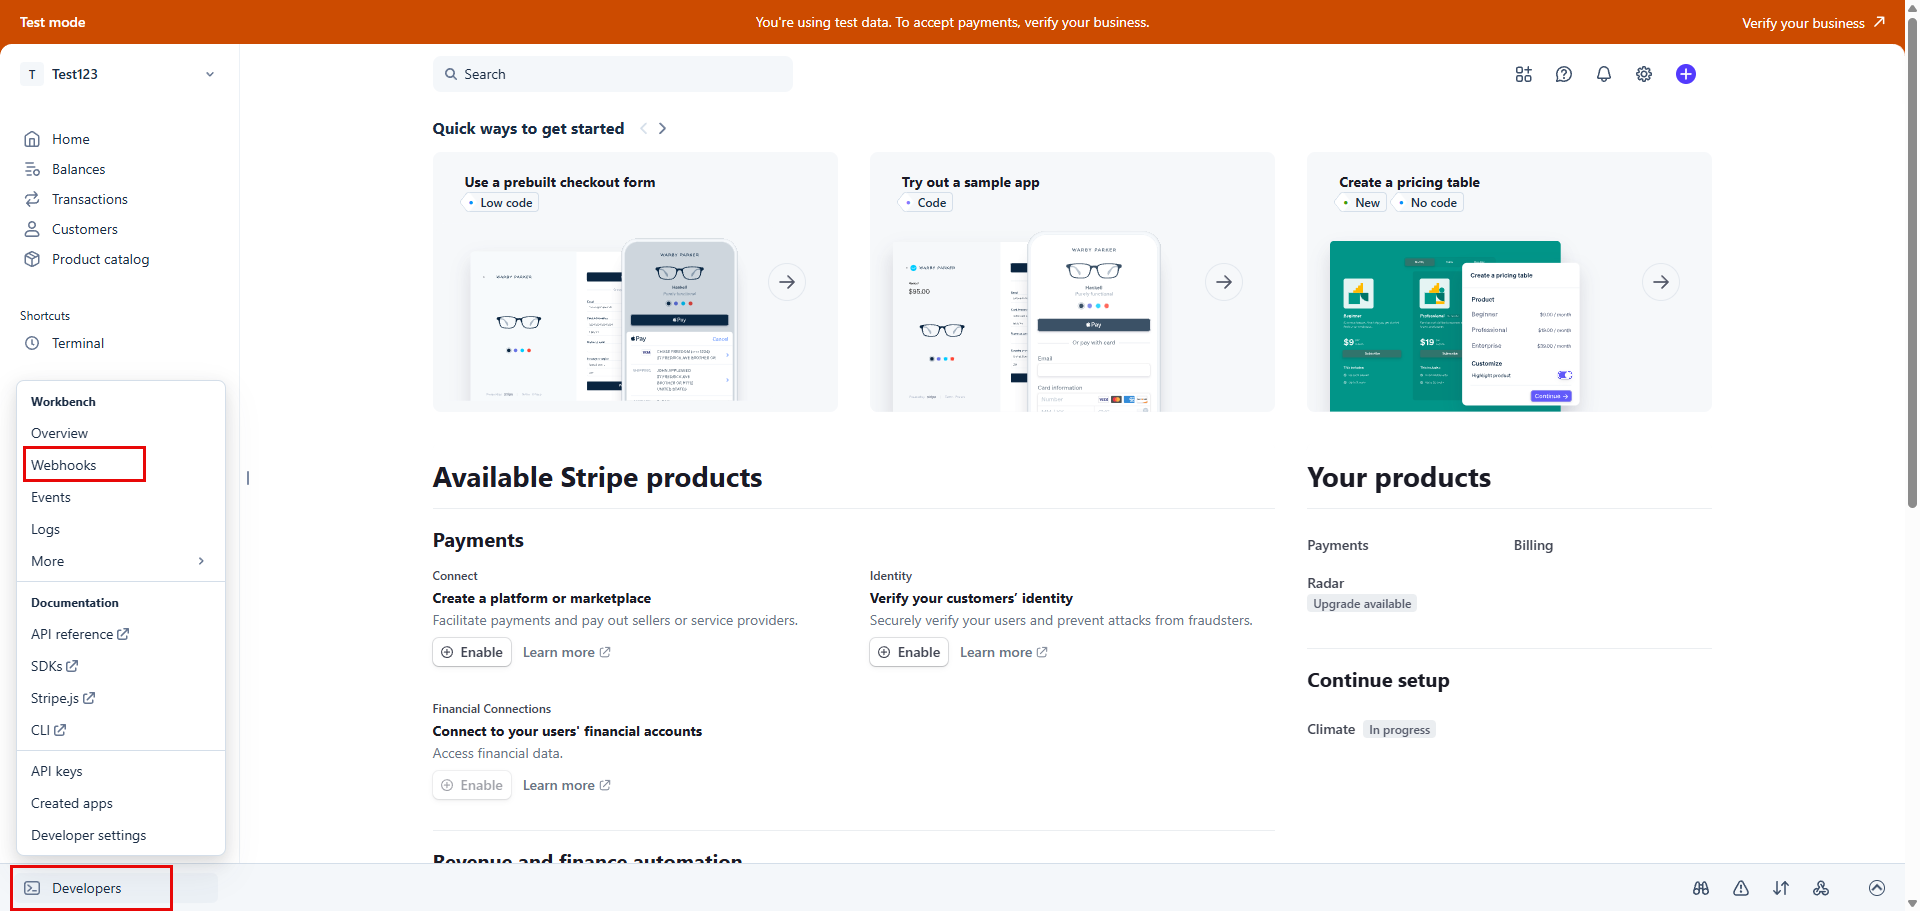Click the purple plus create button
1920x911 pixels.
pos(1686,74)
